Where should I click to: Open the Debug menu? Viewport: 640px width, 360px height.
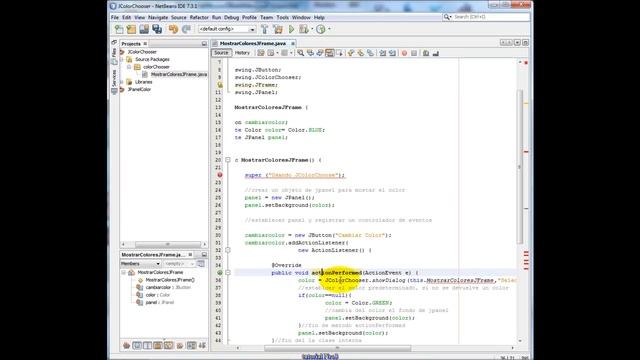[231, 18]
